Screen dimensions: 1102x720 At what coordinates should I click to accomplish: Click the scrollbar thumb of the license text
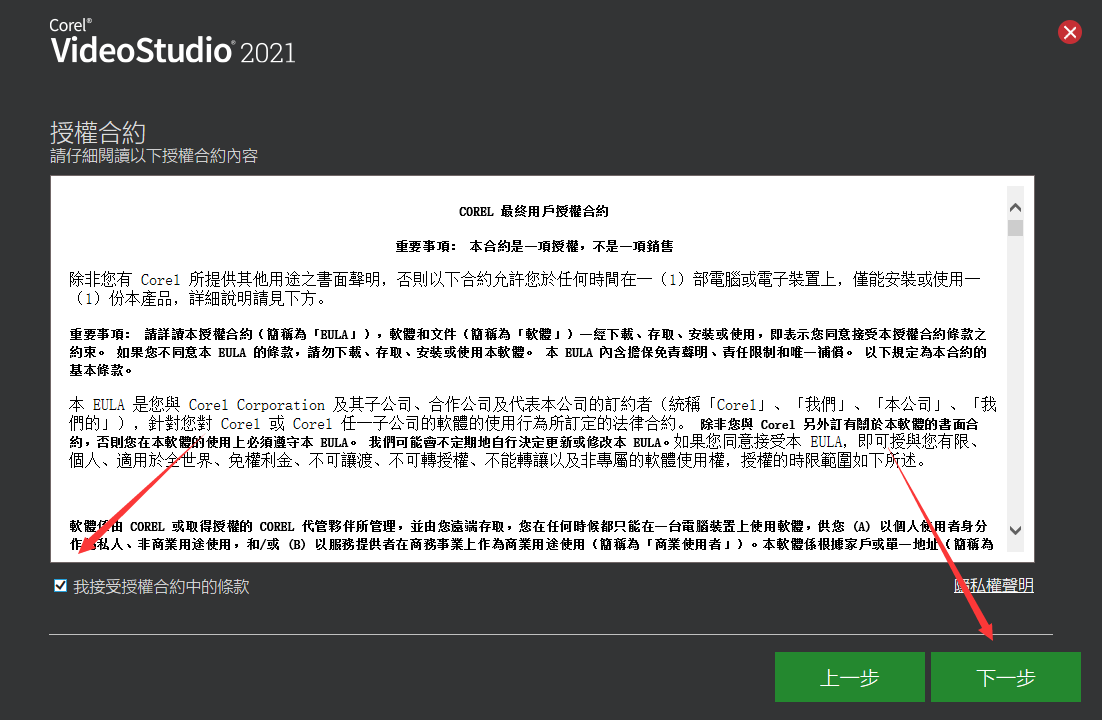(1015, 228)
